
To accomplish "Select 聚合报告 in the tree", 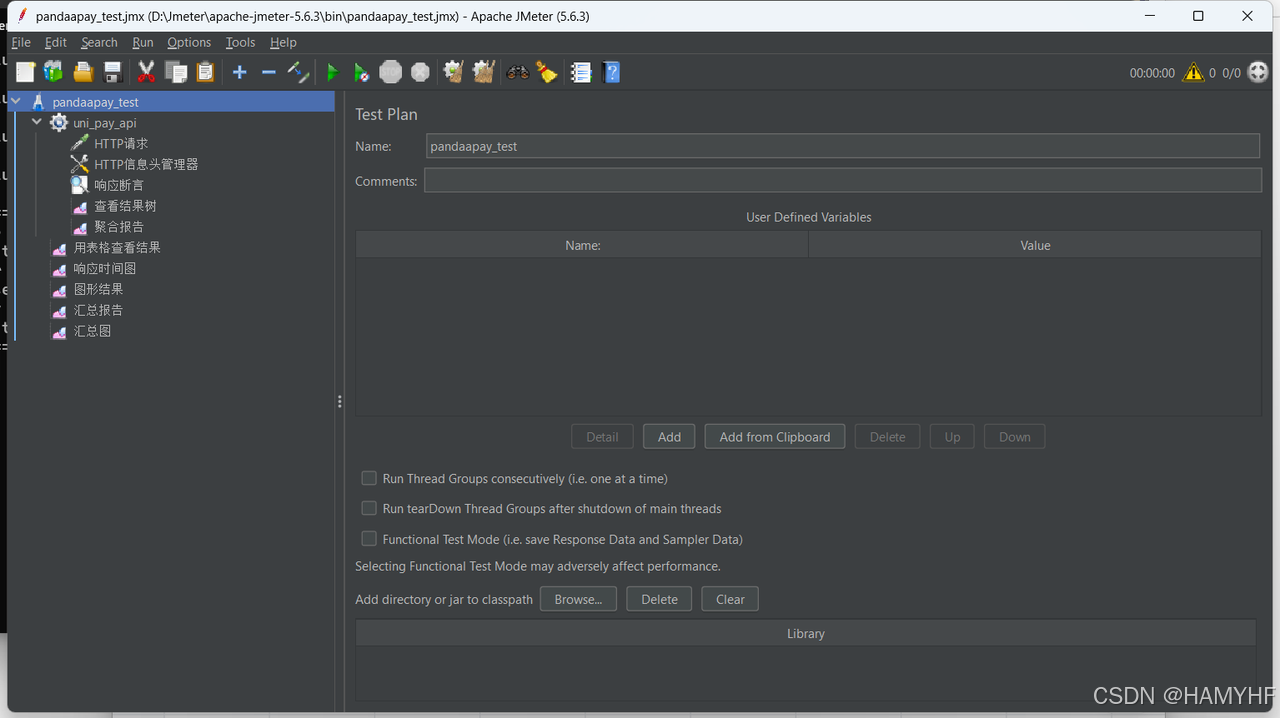I will click(119, 227).
